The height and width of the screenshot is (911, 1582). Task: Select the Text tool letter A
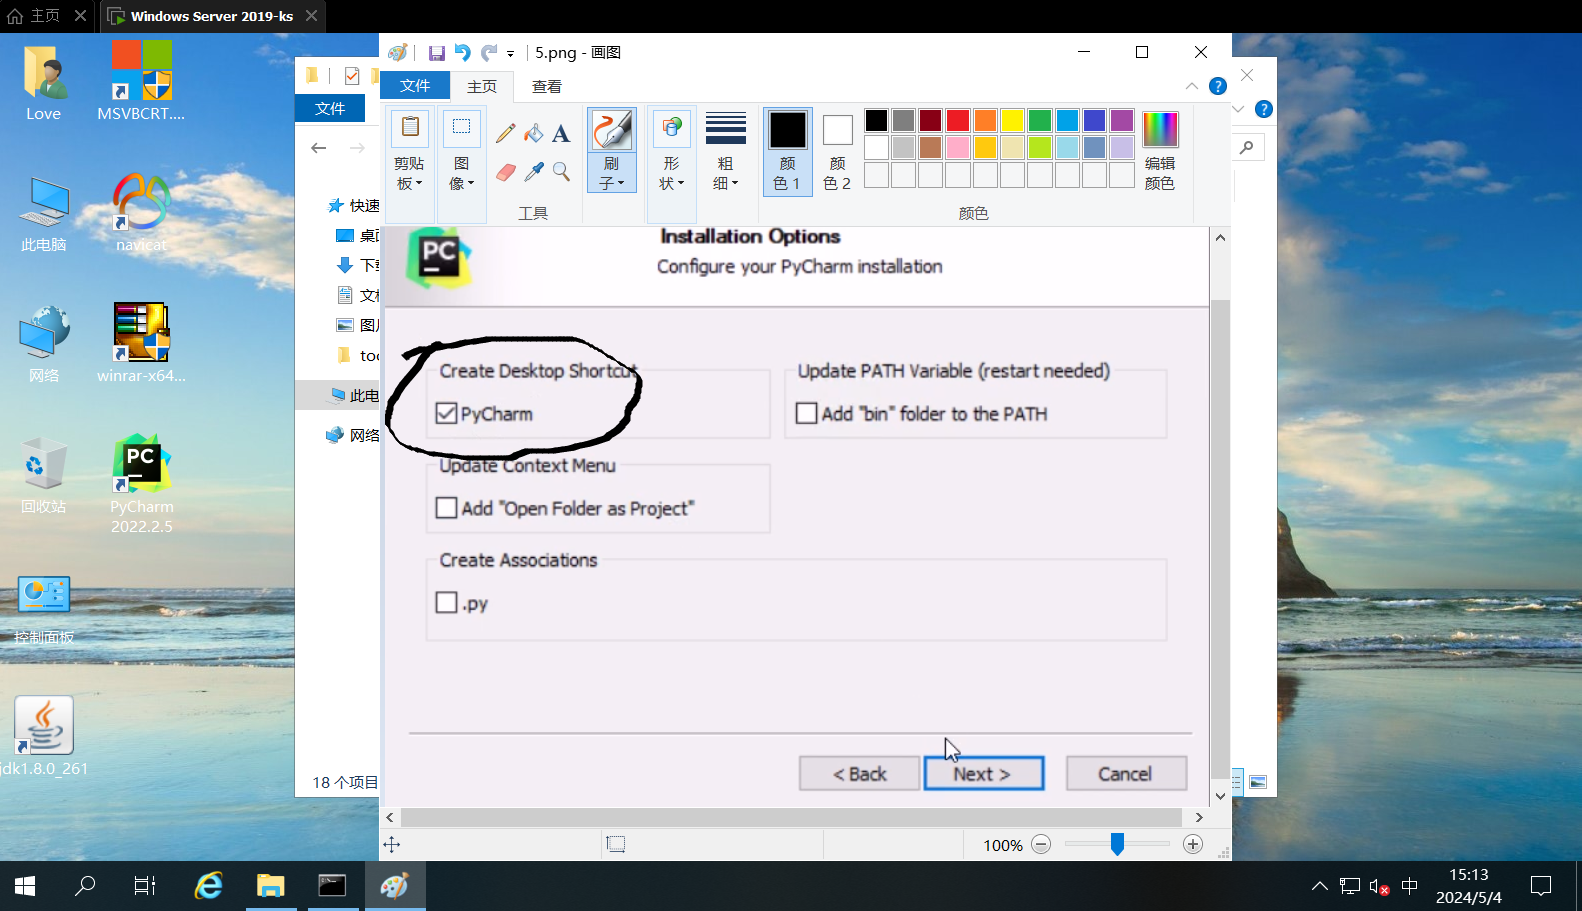(x=561, y=133)
